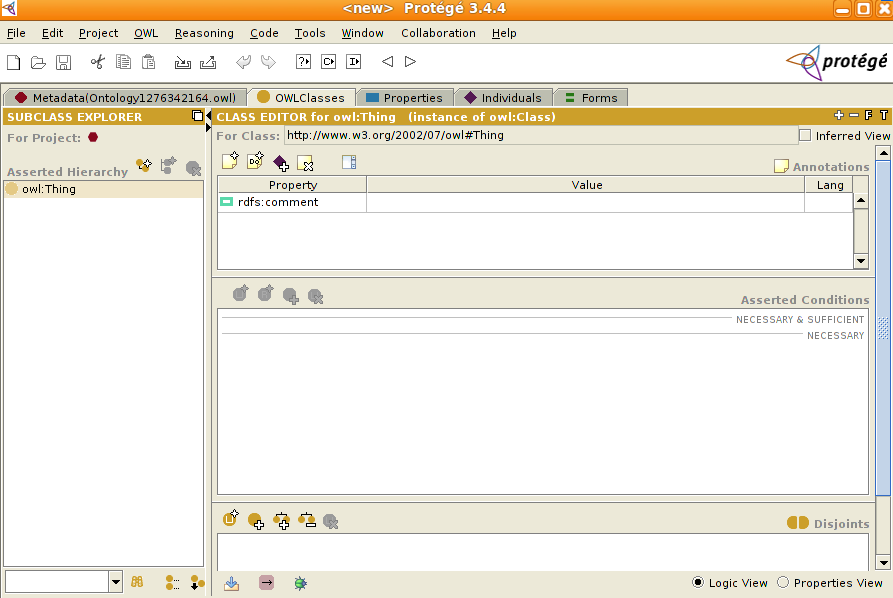The width and height of the screenshot is (893, 598).
Task: Click the blue down-arrow icon at bottom
Action: pyautogui.click(x=232, y=583)
